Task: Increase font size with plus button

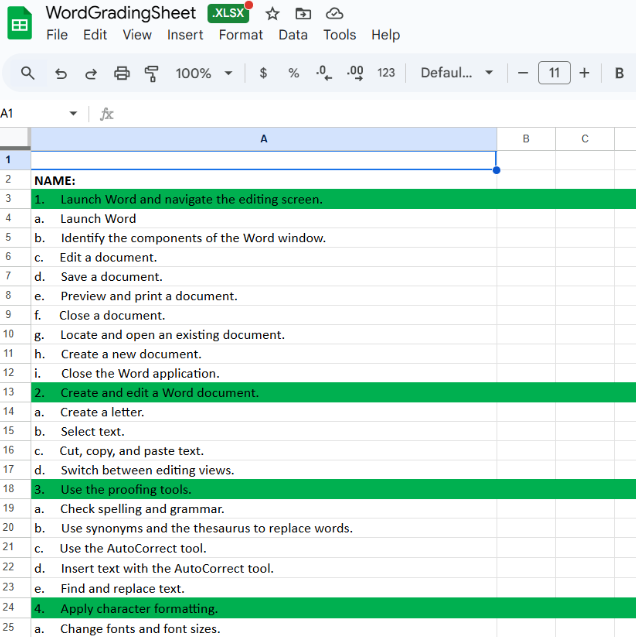Action: [584, 73]
